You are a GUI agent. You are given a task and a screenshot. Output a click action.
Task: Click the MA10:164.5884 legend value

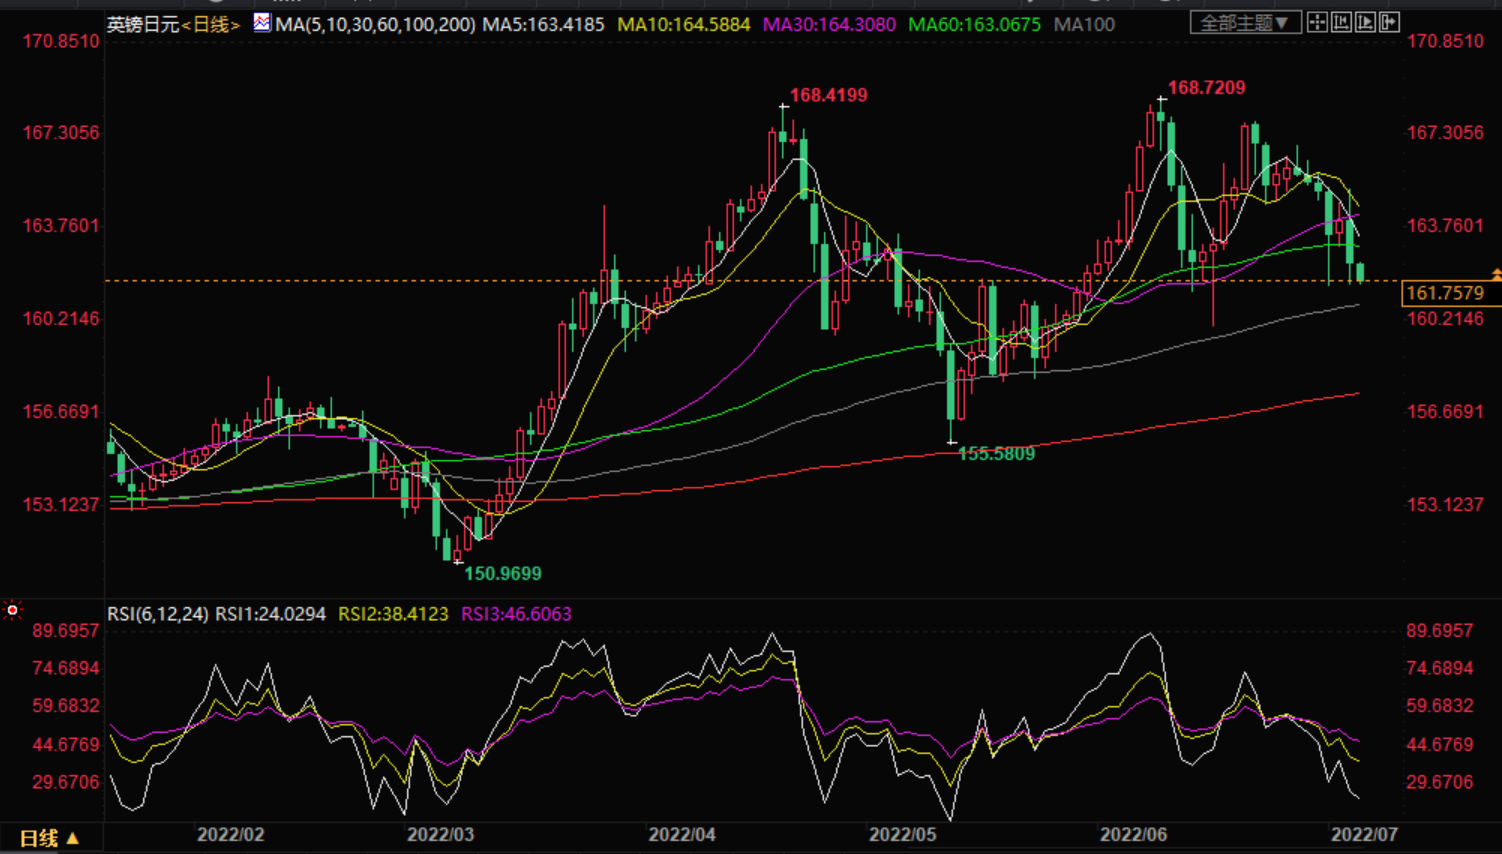[683, 24]
